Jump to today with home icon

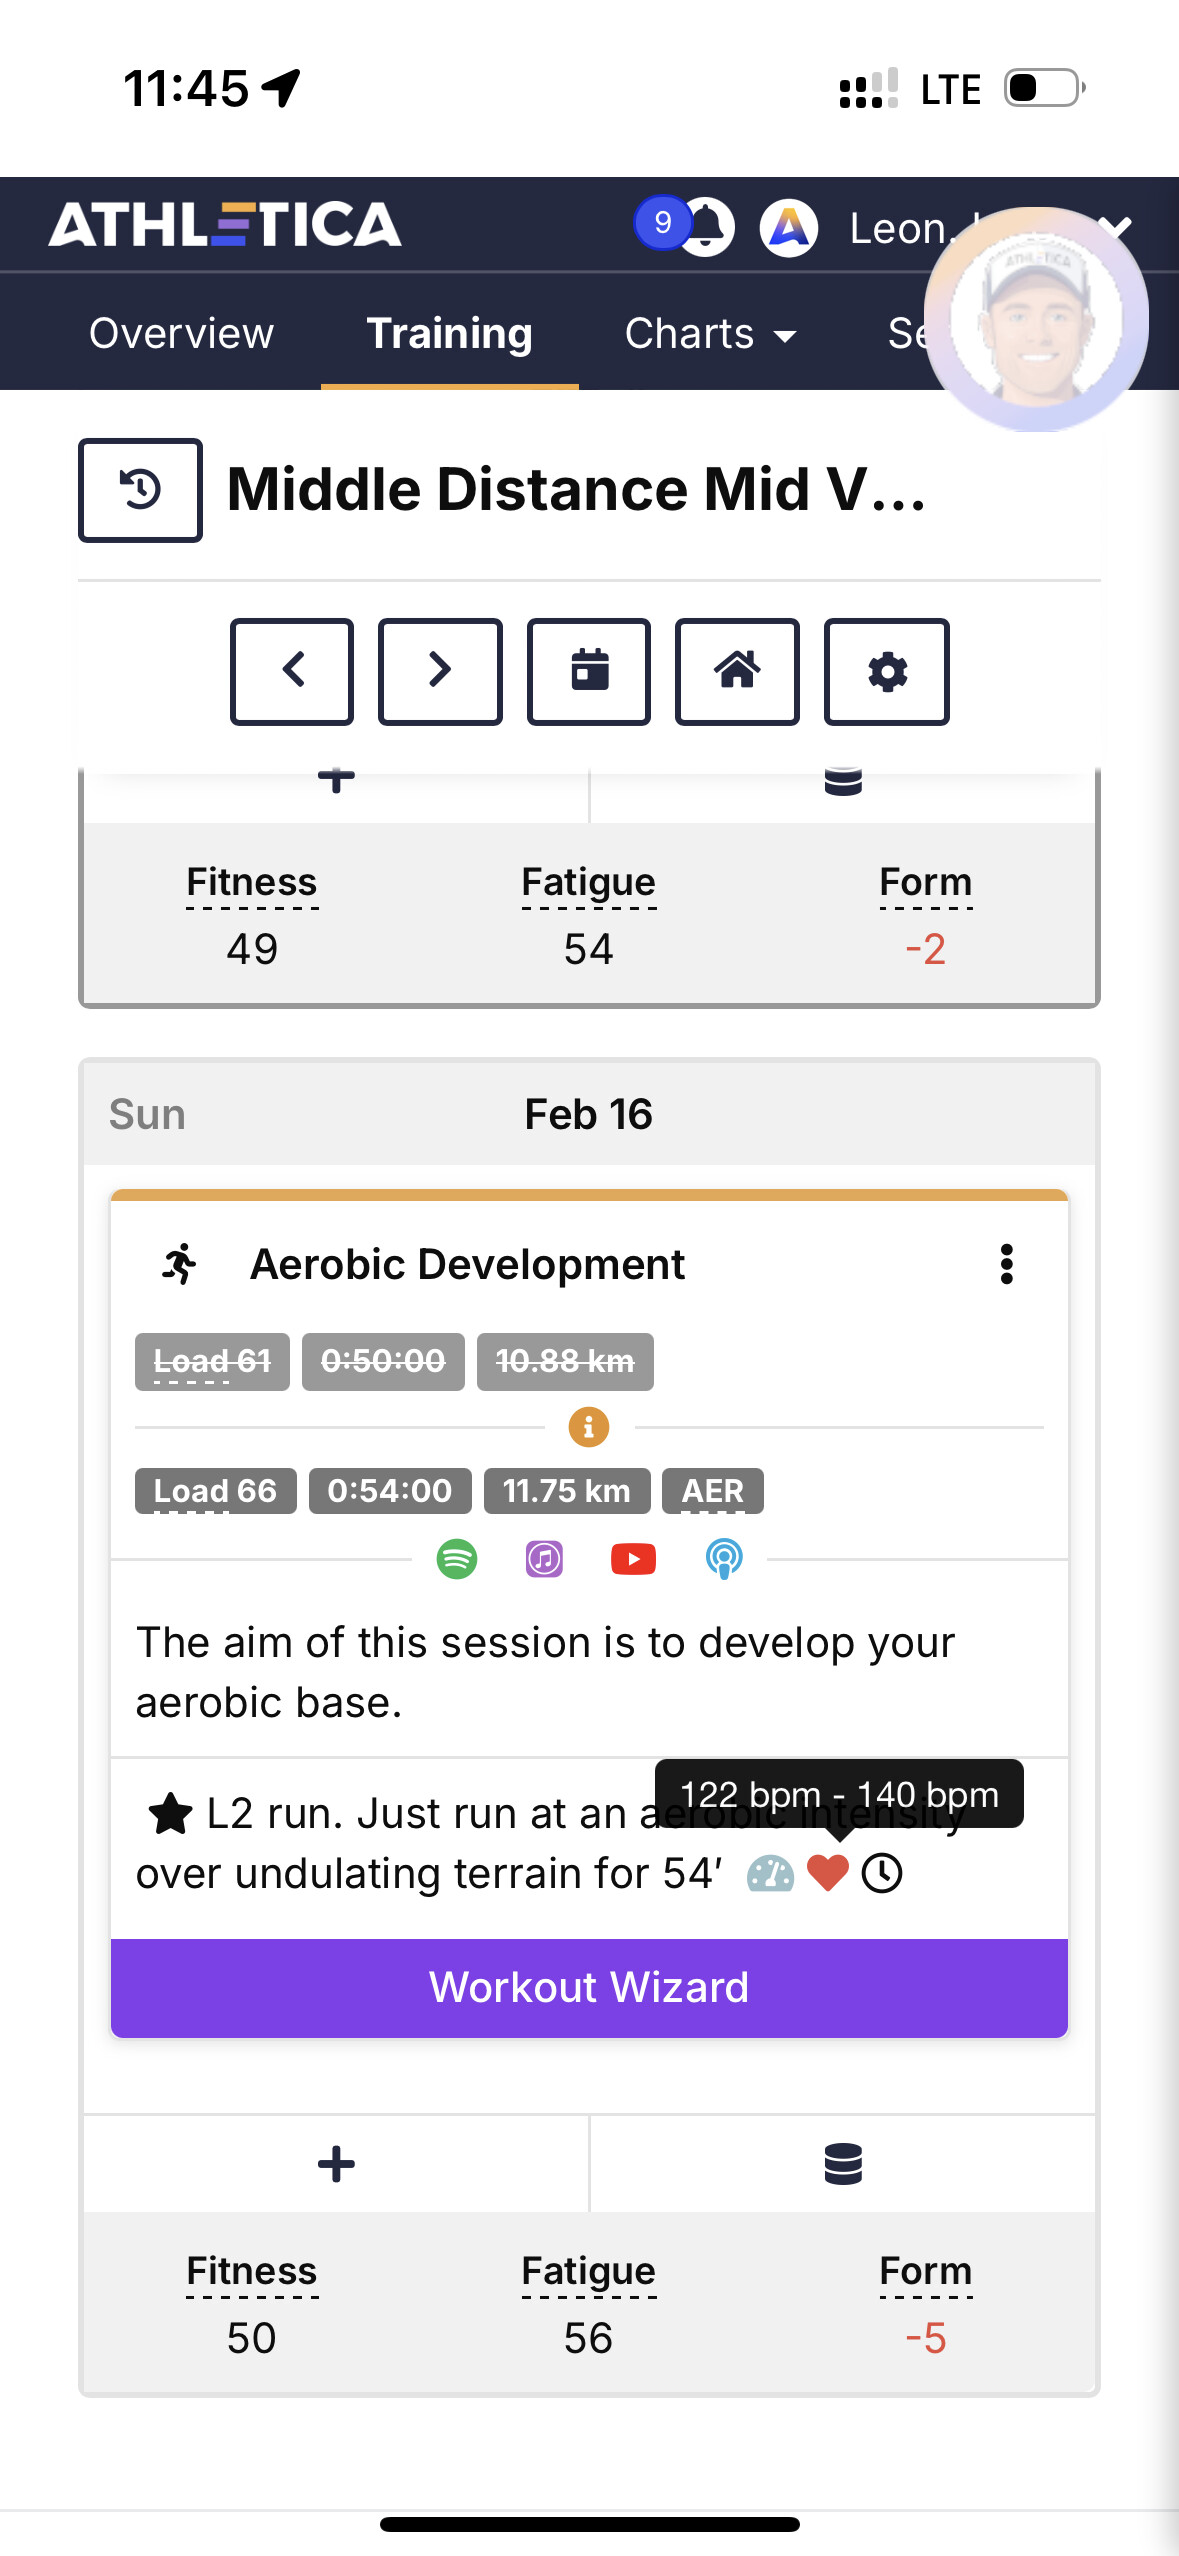click(737, 671)
